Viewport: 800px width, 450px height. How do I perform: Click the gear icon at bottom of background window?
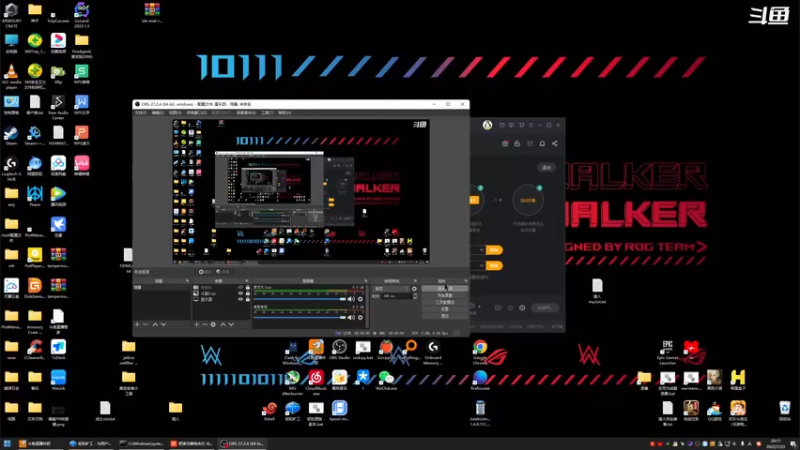point(522,308)
